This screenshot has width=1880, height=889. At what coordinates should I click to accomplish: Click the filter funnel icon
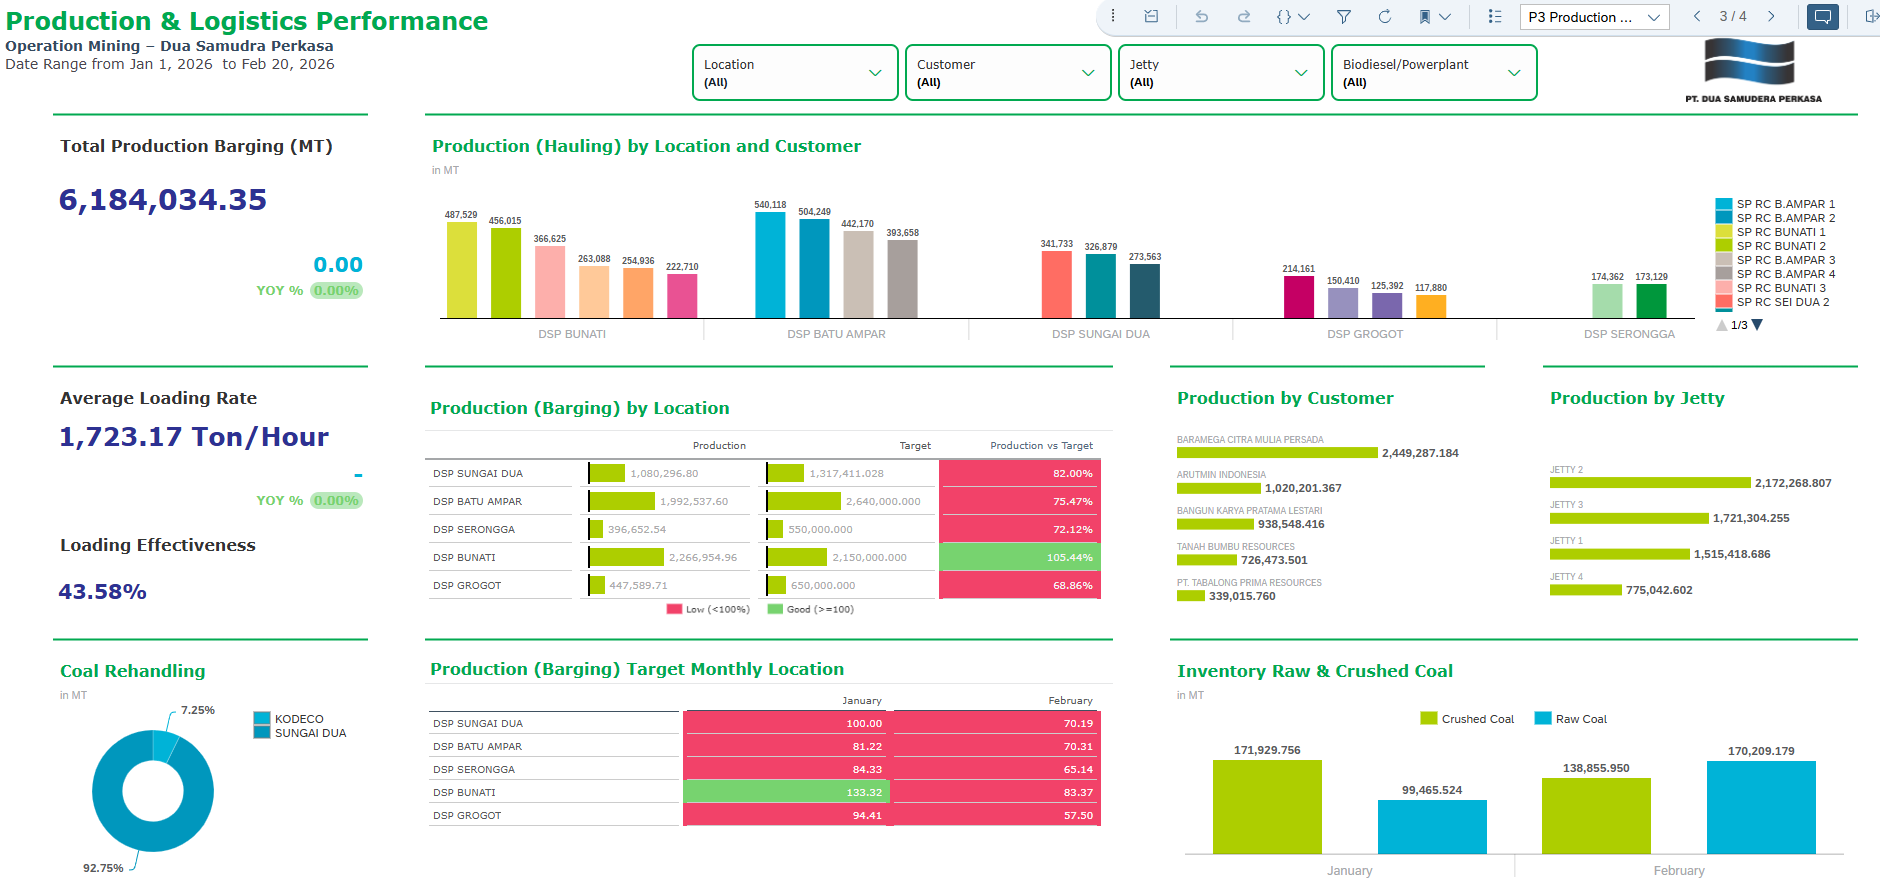pyautogui.click(x=1344, y=16)
